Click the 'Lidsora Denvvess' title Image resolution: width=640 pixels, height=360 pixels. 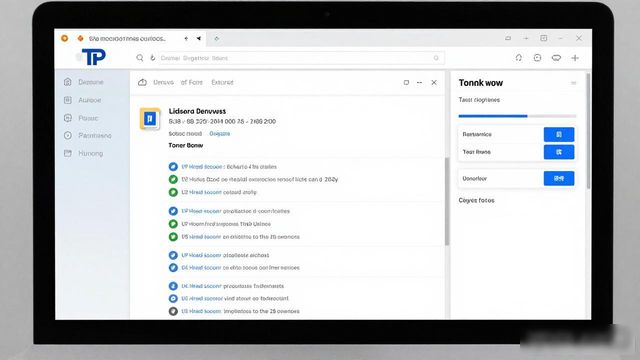coord(197,111)
